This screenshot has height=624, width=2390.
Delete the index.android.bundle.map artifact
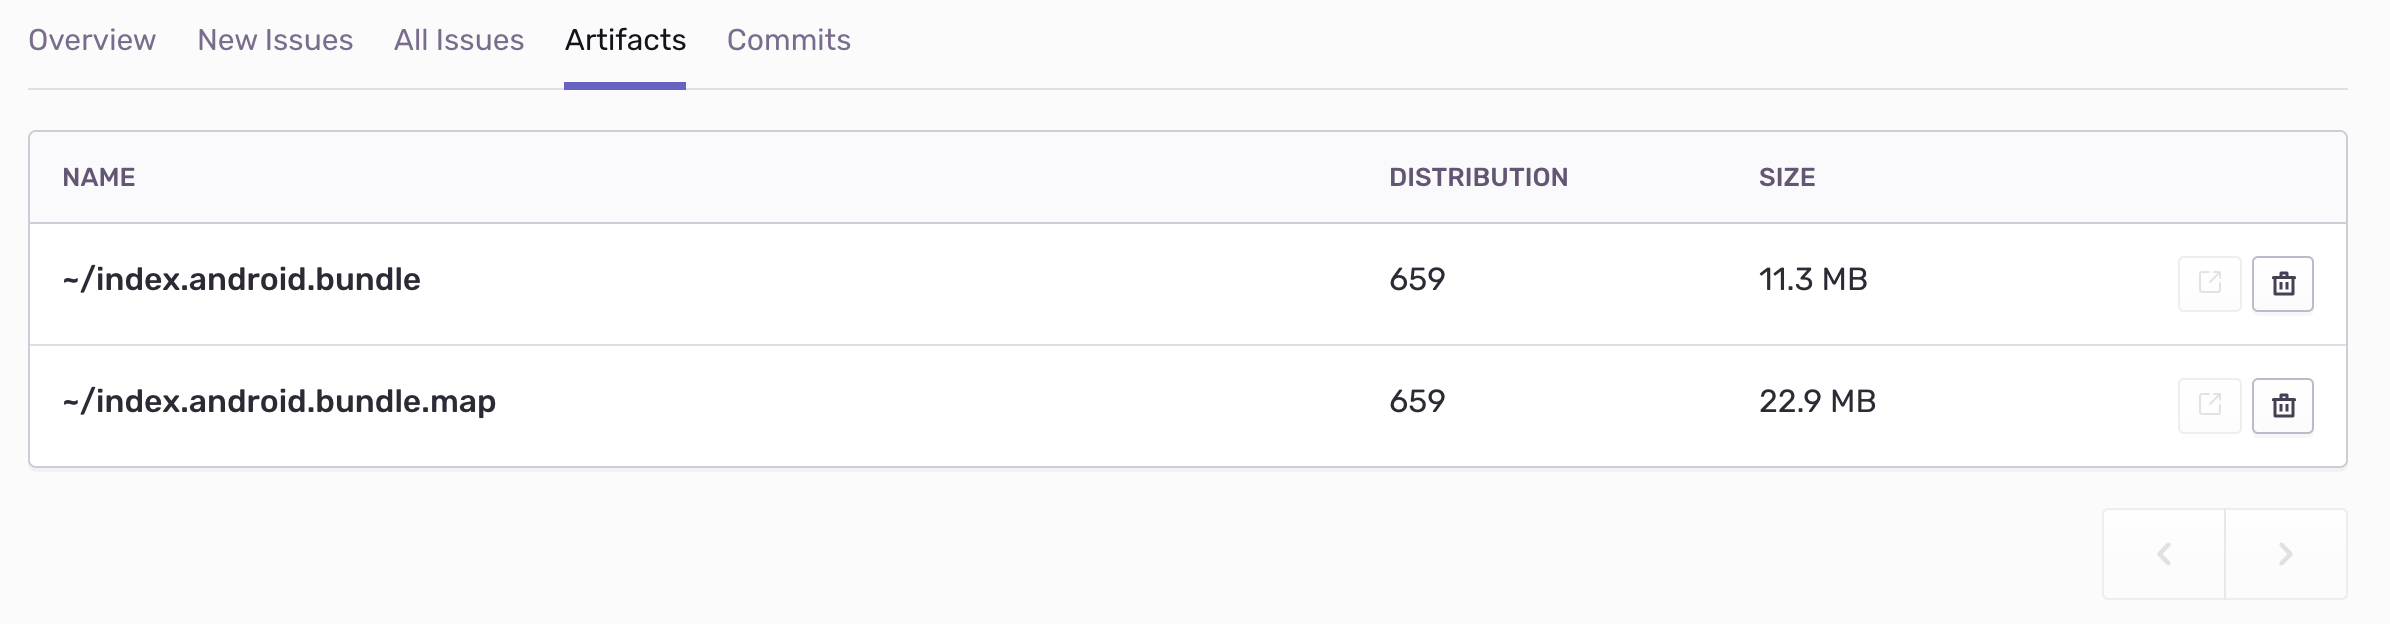pos(2283,405)
